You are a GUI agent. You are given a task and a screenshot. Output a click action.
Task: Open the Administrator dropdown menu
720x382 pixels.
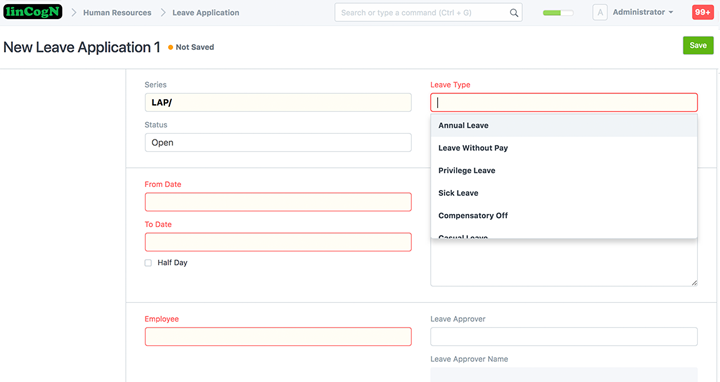coord(643,12)
